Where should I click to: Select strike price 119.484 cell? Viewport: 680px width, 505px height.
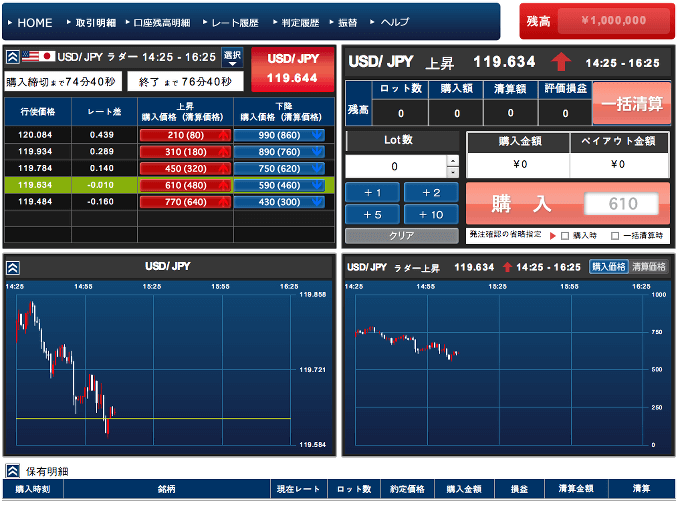click(38, 201)
